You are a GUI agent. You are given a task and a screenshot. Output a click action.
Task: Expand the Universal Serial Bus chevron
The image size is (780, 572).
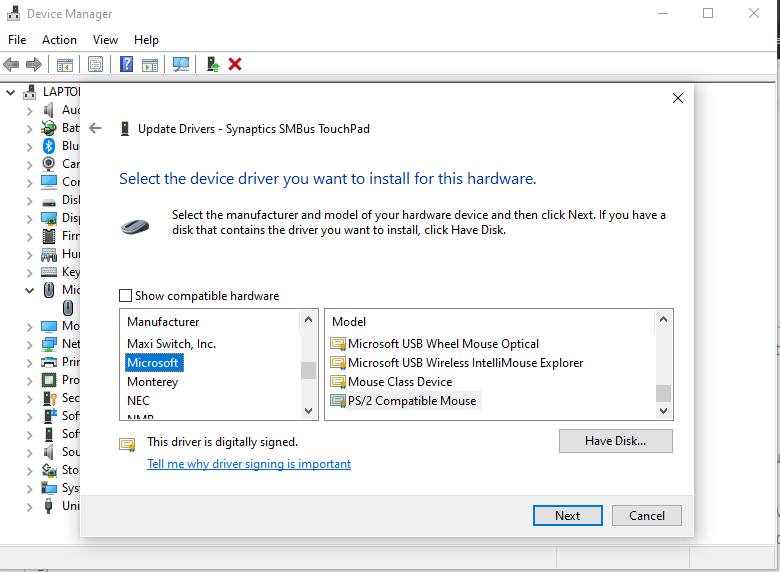click(x=29, y=507)
